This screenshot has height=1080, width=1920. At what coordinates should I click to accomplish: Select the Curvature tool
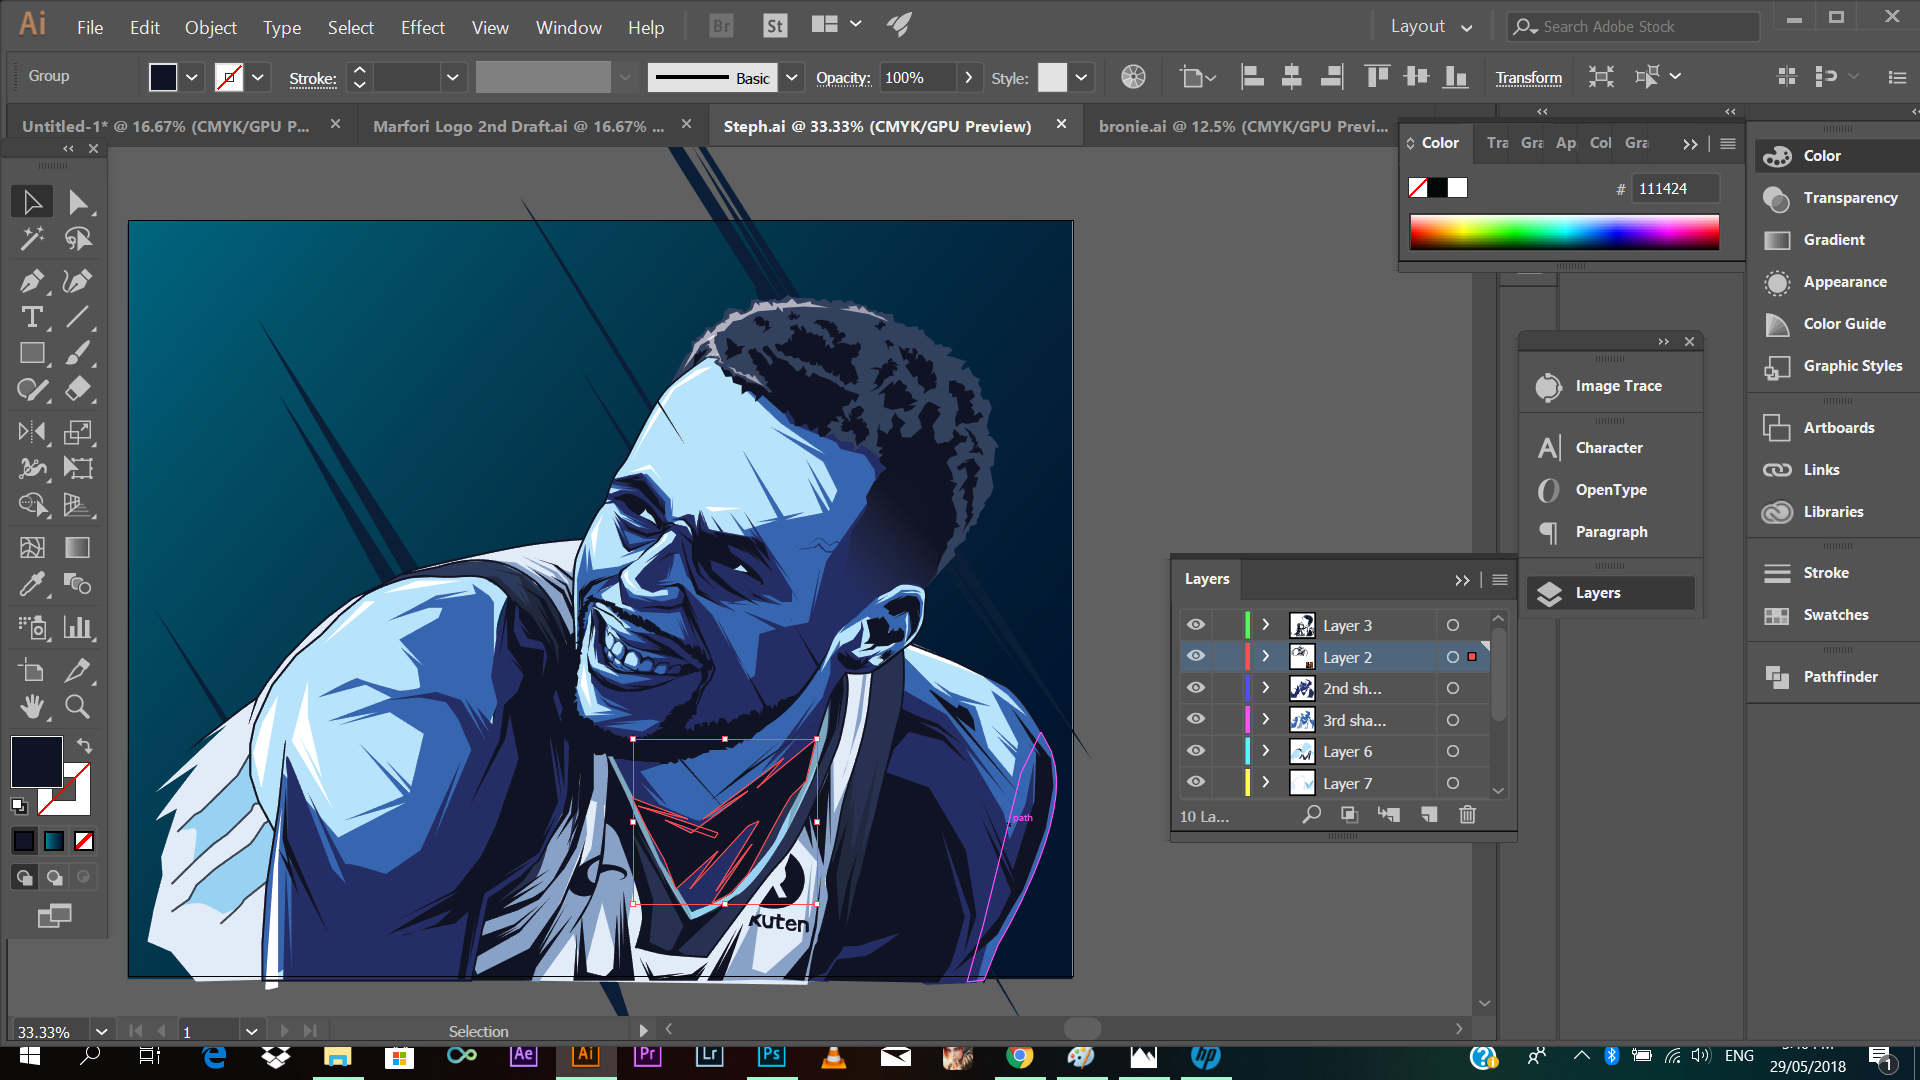pyautogui.click(x=78, y=281)
